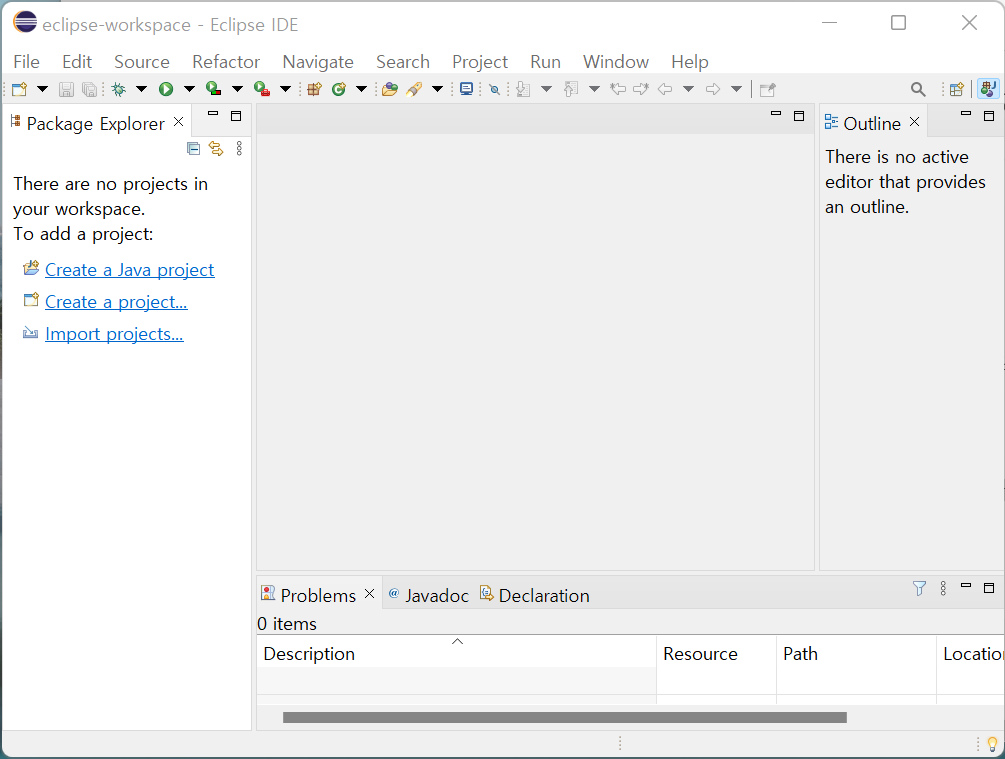Click the Previous Annotation icon
The height and width of the screenshot is (759, 1005).
click(x=570, y=89)
